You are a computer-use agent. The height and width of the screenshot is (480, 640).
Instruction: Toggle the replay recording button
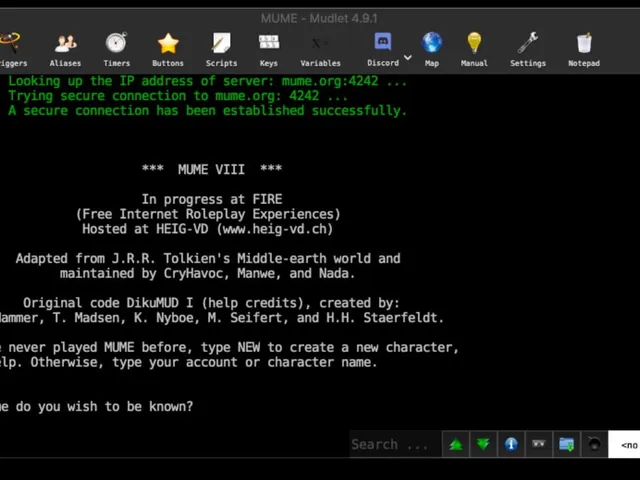[x=539, y=444]
